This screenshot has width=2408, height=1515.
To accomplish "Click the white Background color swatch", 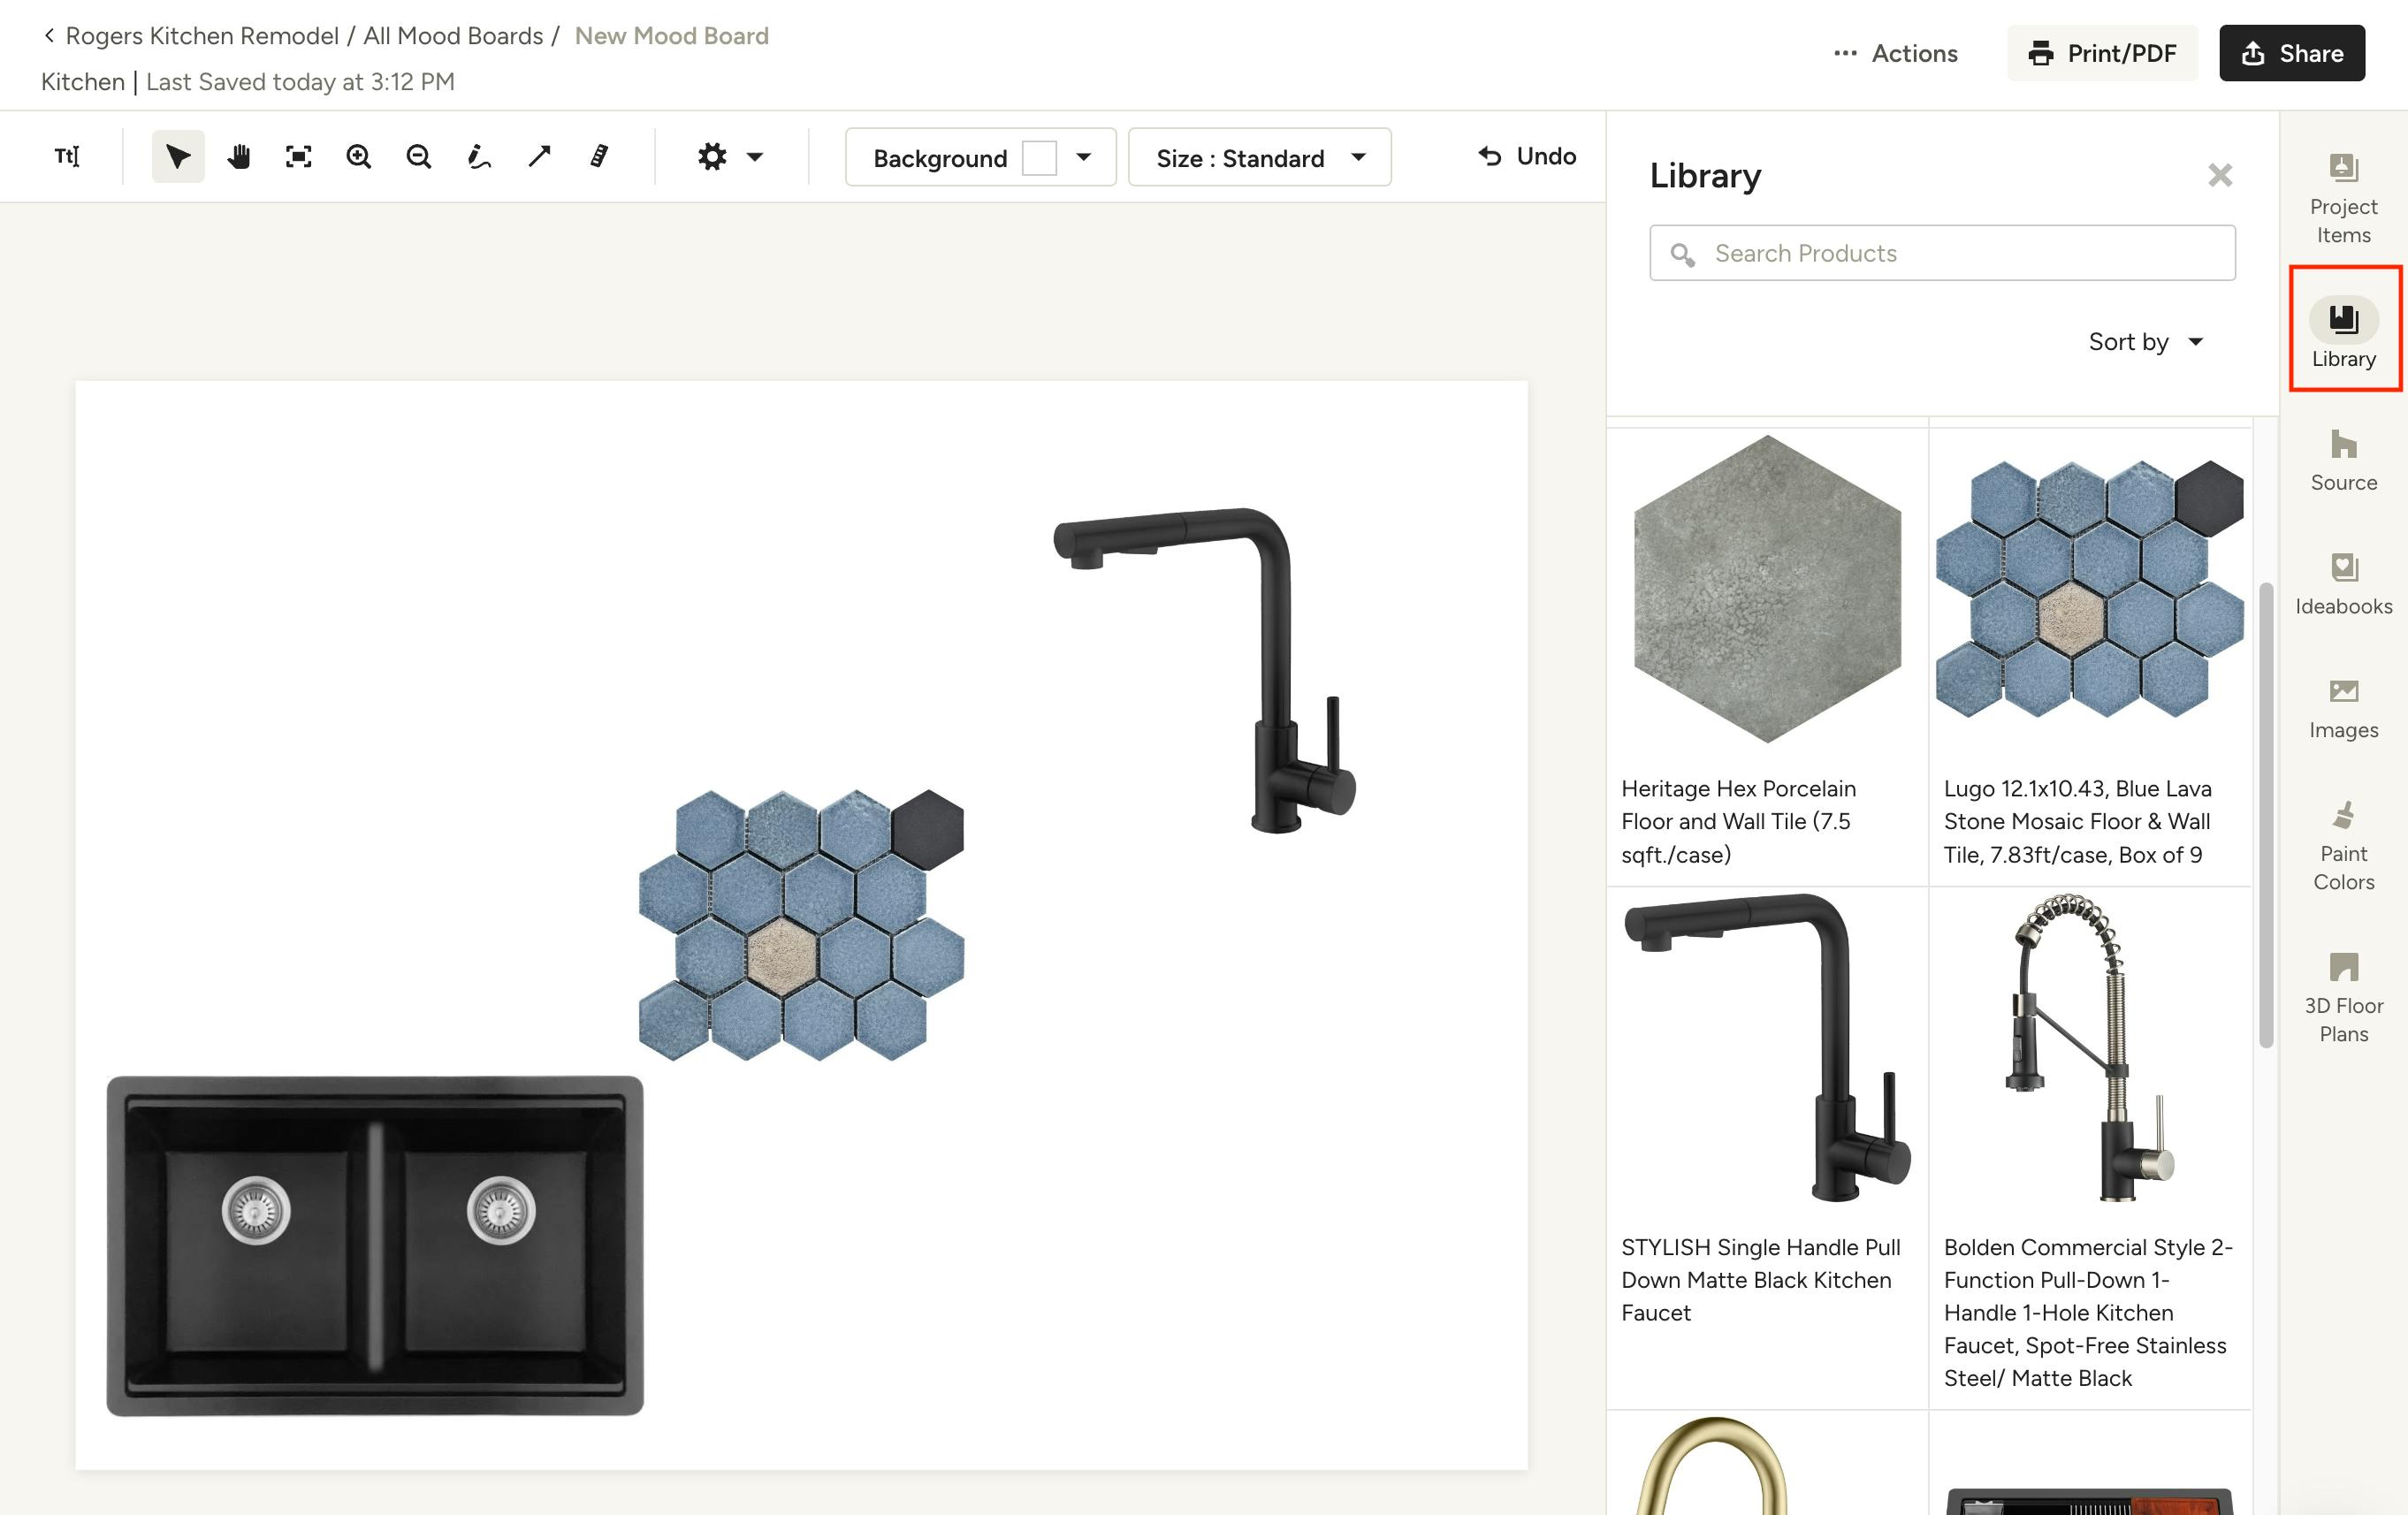I will (1039, 158).
